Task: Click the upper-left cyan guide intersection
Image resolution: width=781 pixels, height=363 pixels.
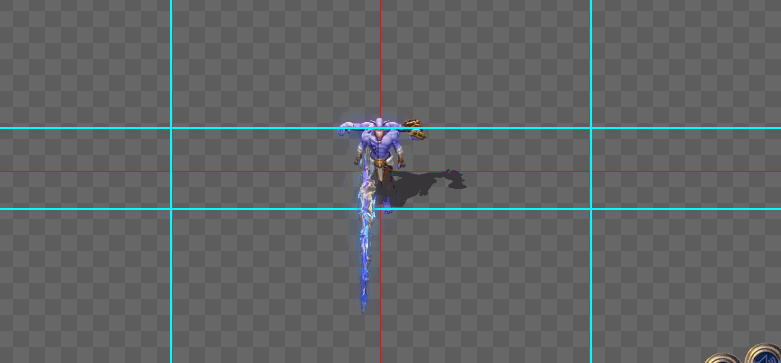Action: pyautogui.click(x=171, y=128)
